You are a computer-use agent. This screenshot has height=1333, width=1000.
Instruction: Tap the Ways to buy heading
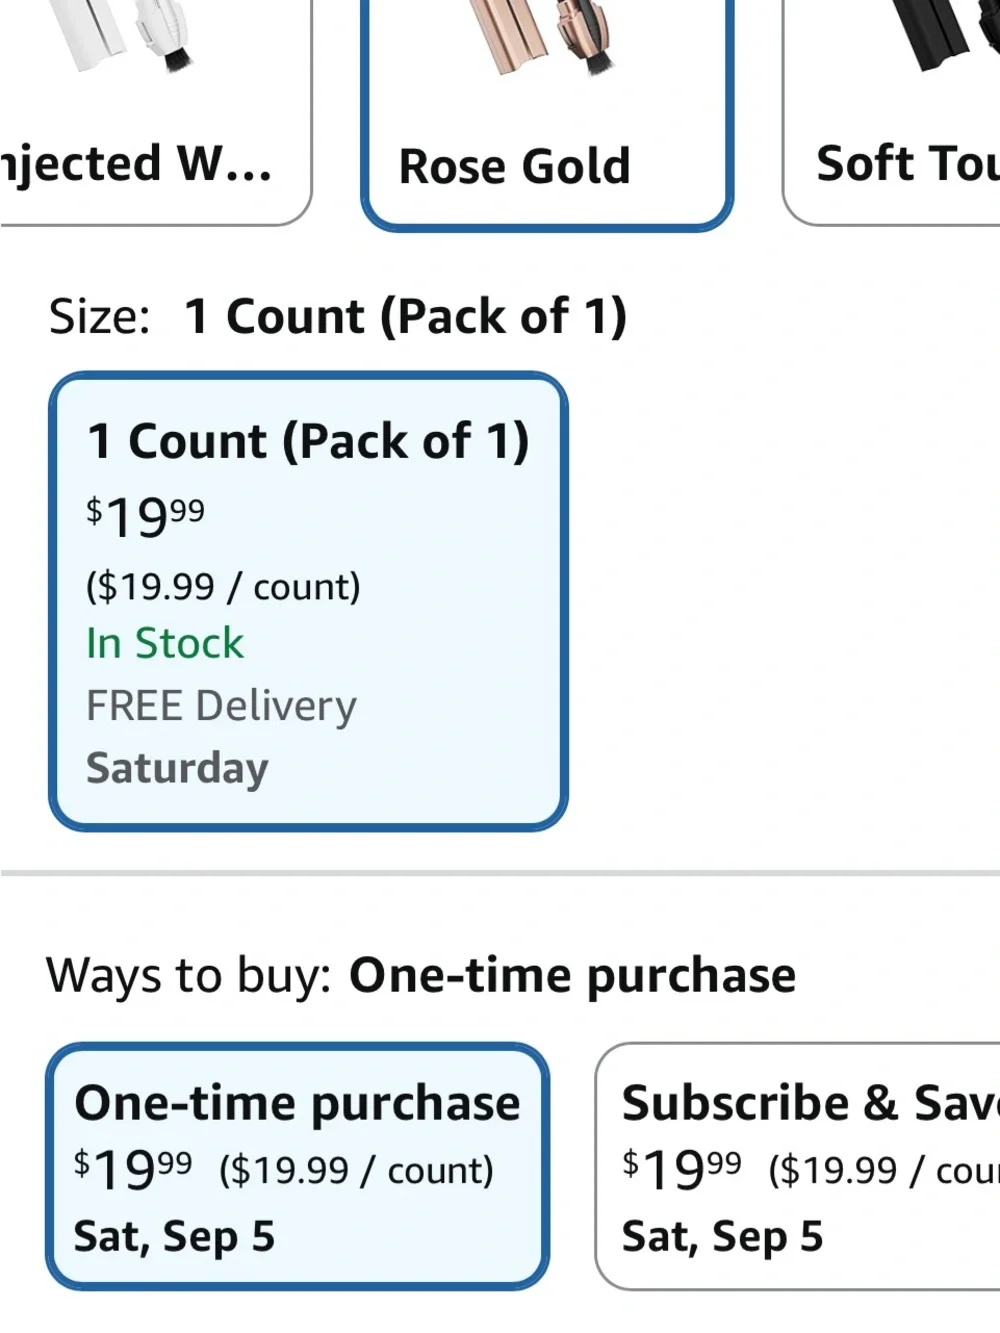(x=421, y=976)
